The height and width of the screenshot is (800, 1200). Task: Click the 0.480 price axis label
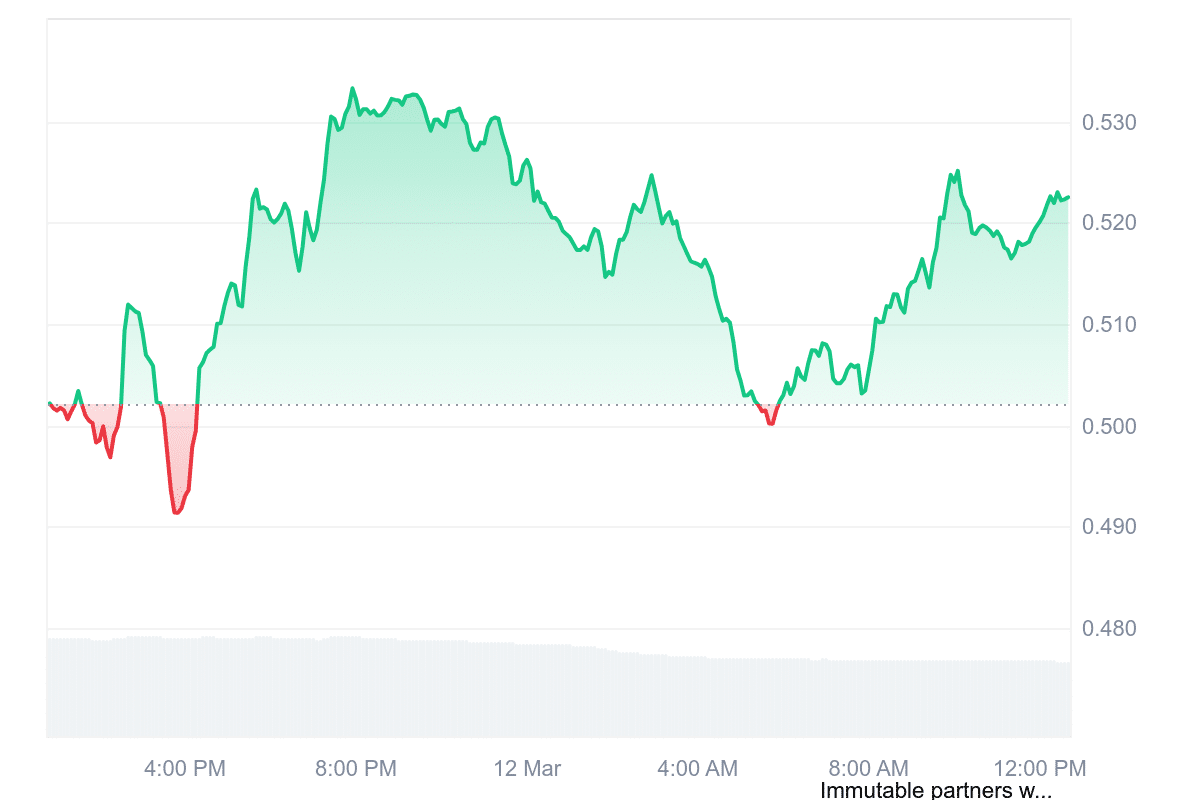[x=1109, y=629]
